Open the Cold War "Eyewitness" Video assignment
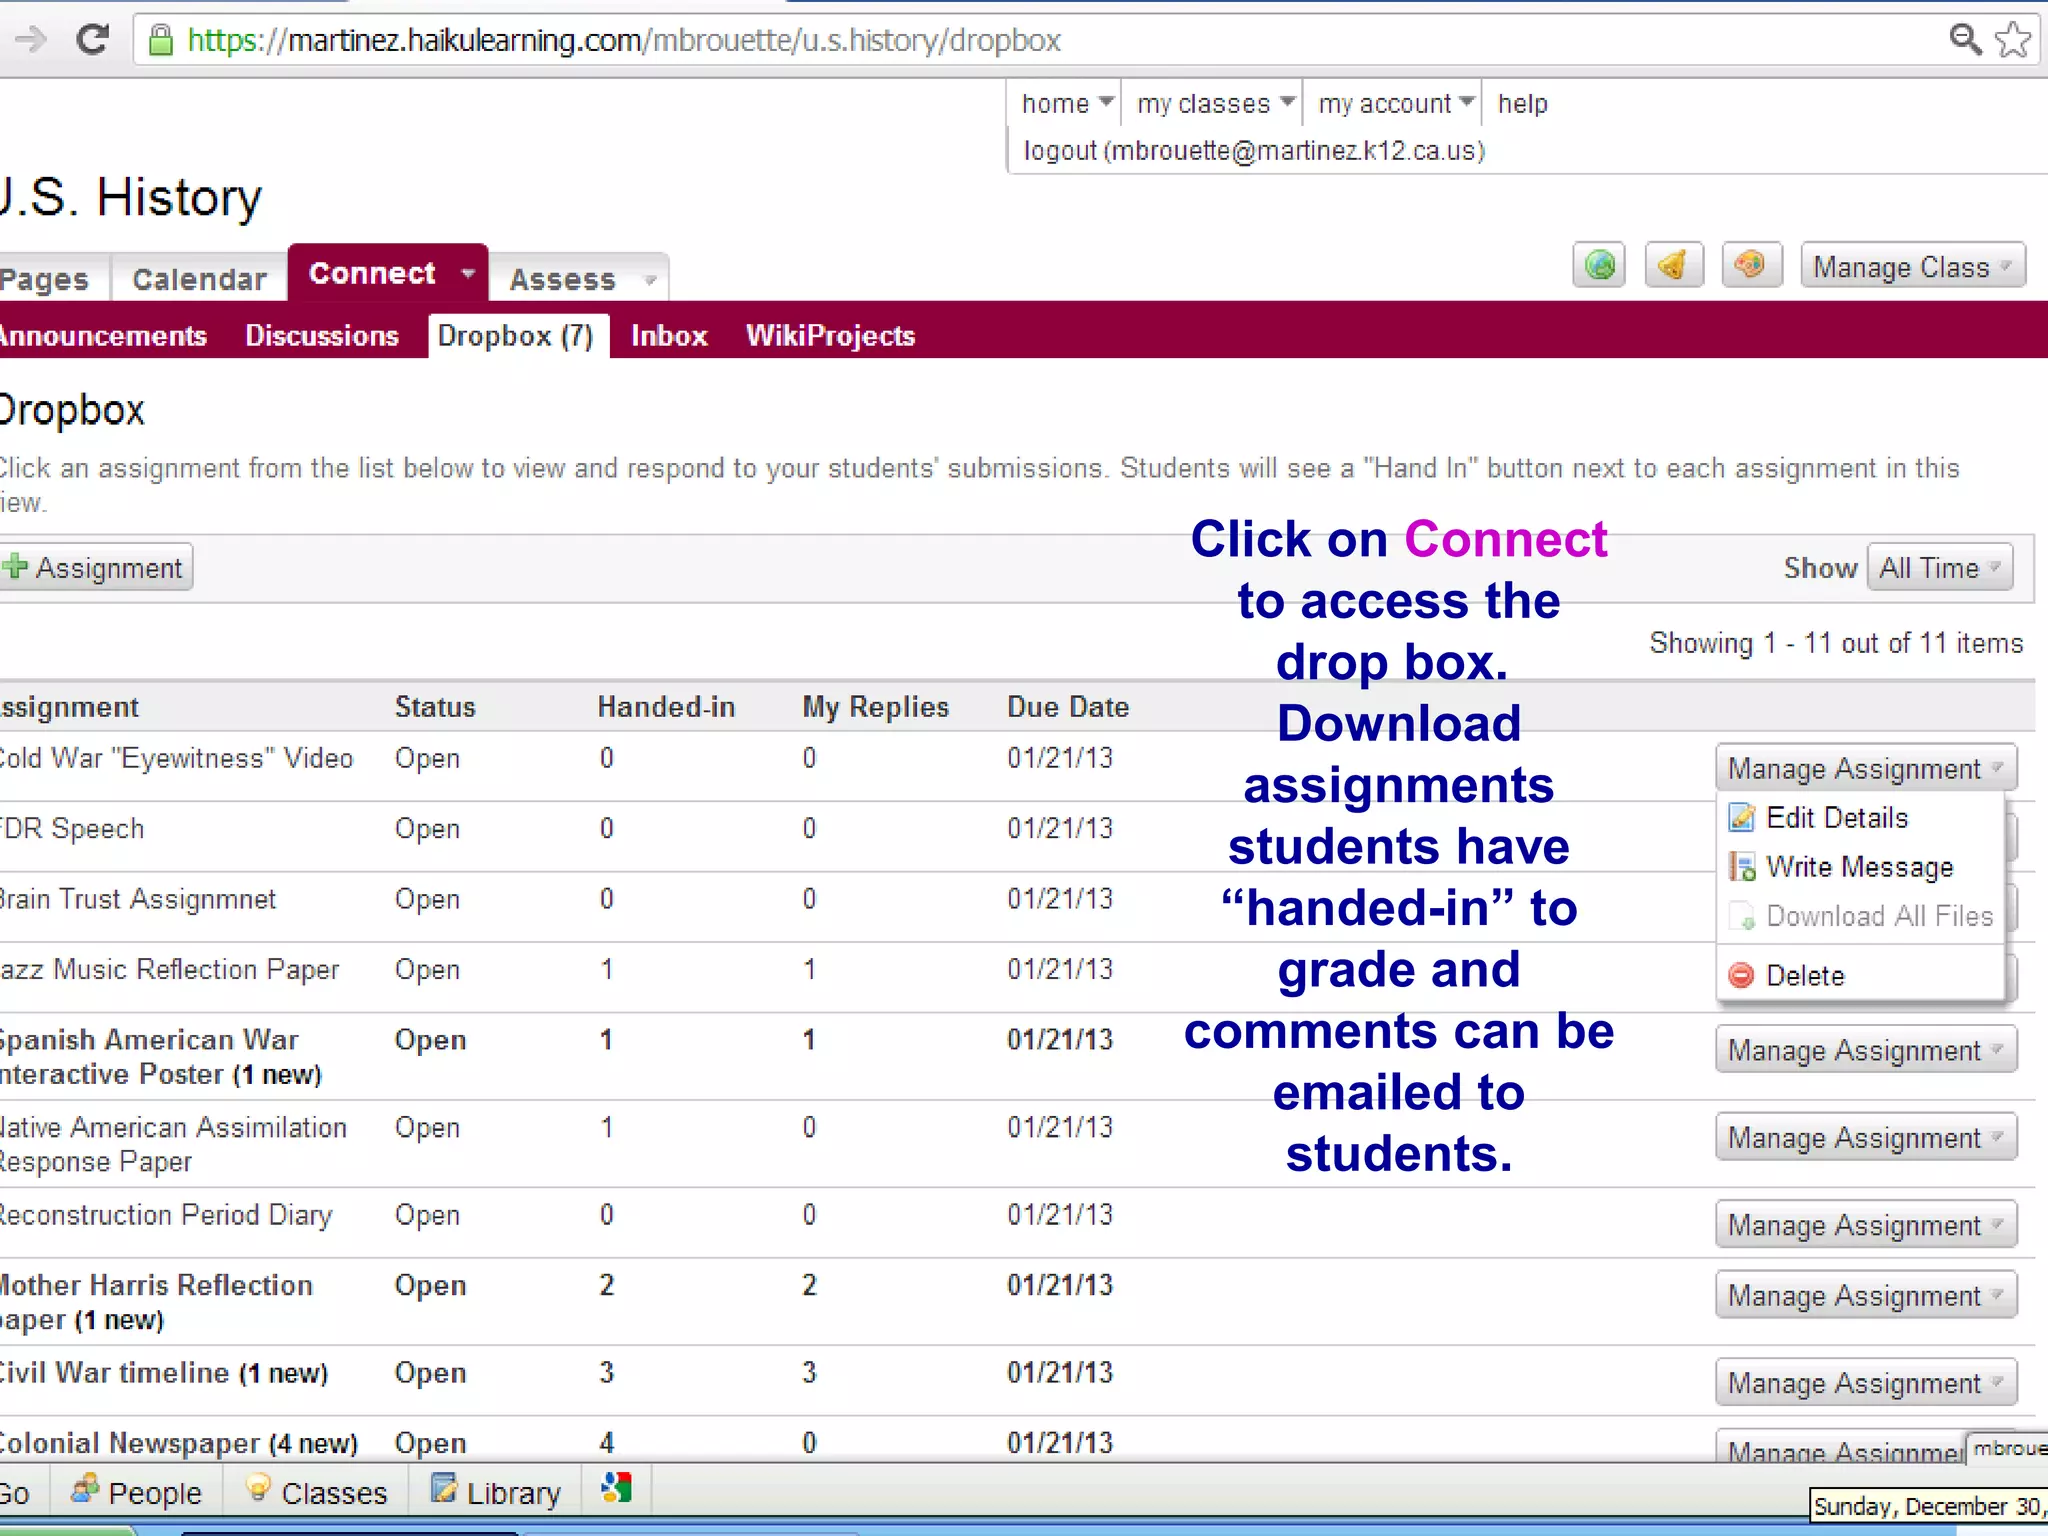The width and height of the screenshot is (2048, 1536). click(x=176, y=758)
